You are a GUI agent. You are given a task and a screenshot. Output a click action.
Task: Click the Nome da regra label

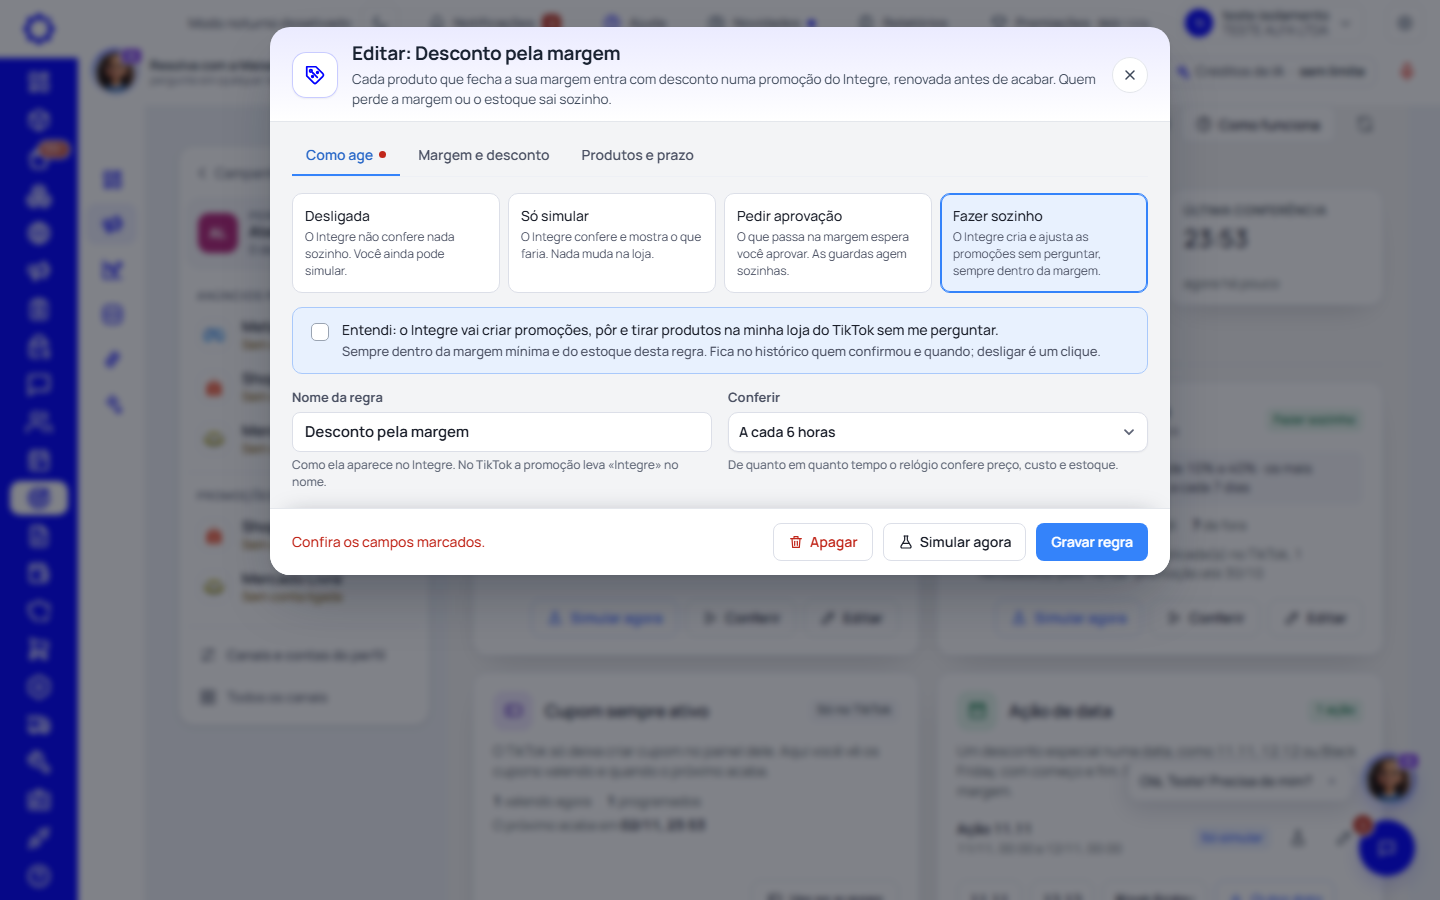click(x=337, y=397)
